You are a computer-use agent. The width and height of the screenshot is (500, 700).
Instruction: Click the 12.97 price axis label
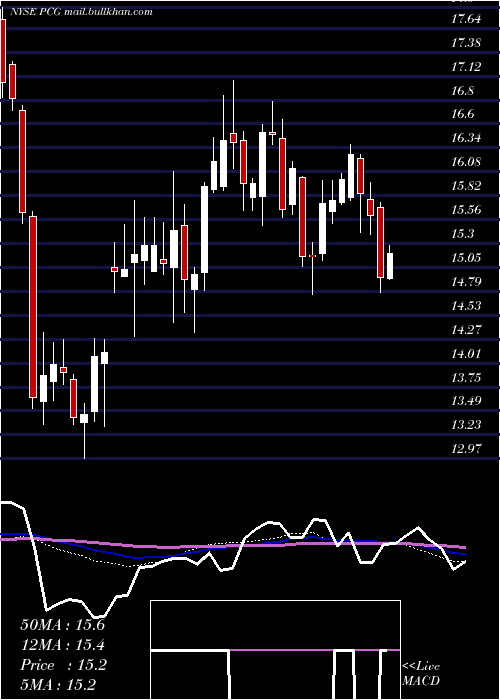point(466,449)
